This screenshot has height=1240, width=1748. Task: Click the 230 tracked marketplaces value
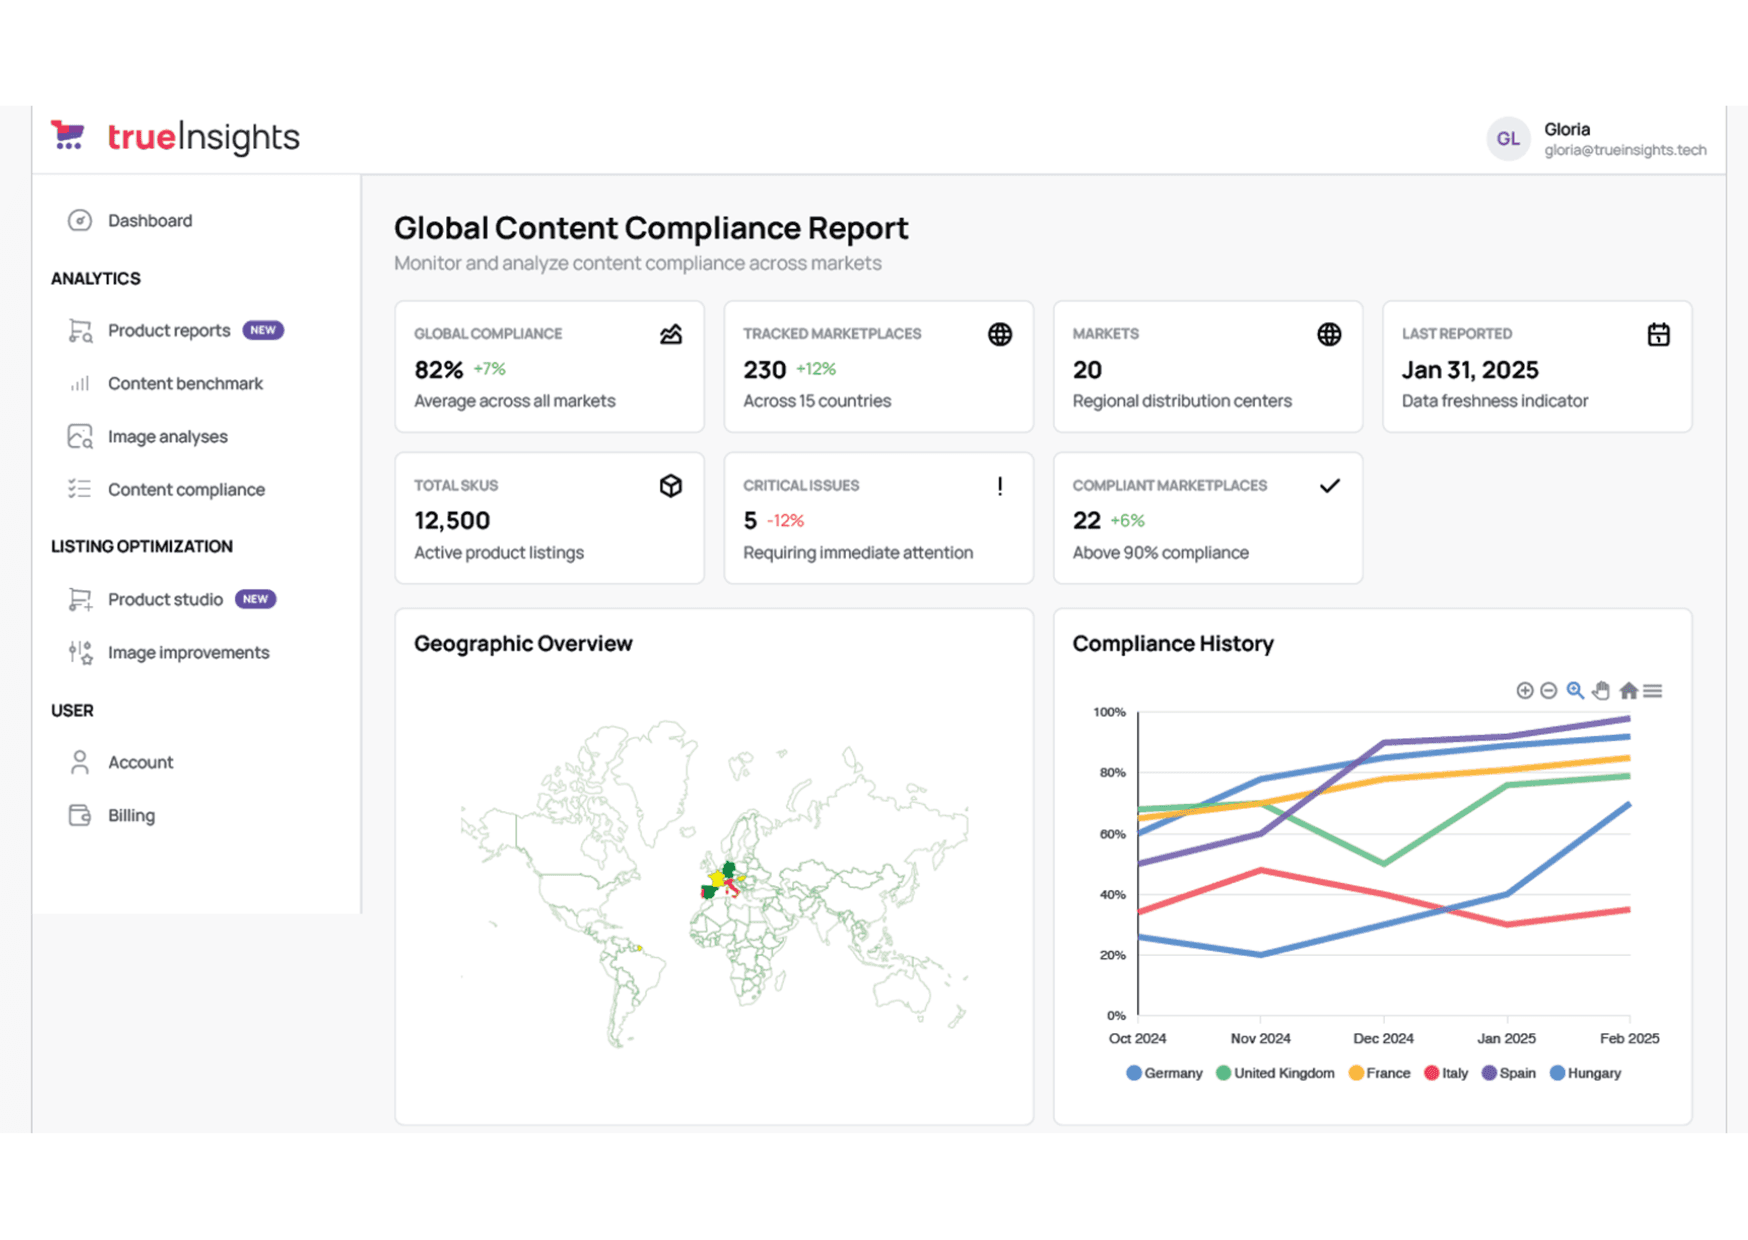point(764,370)
